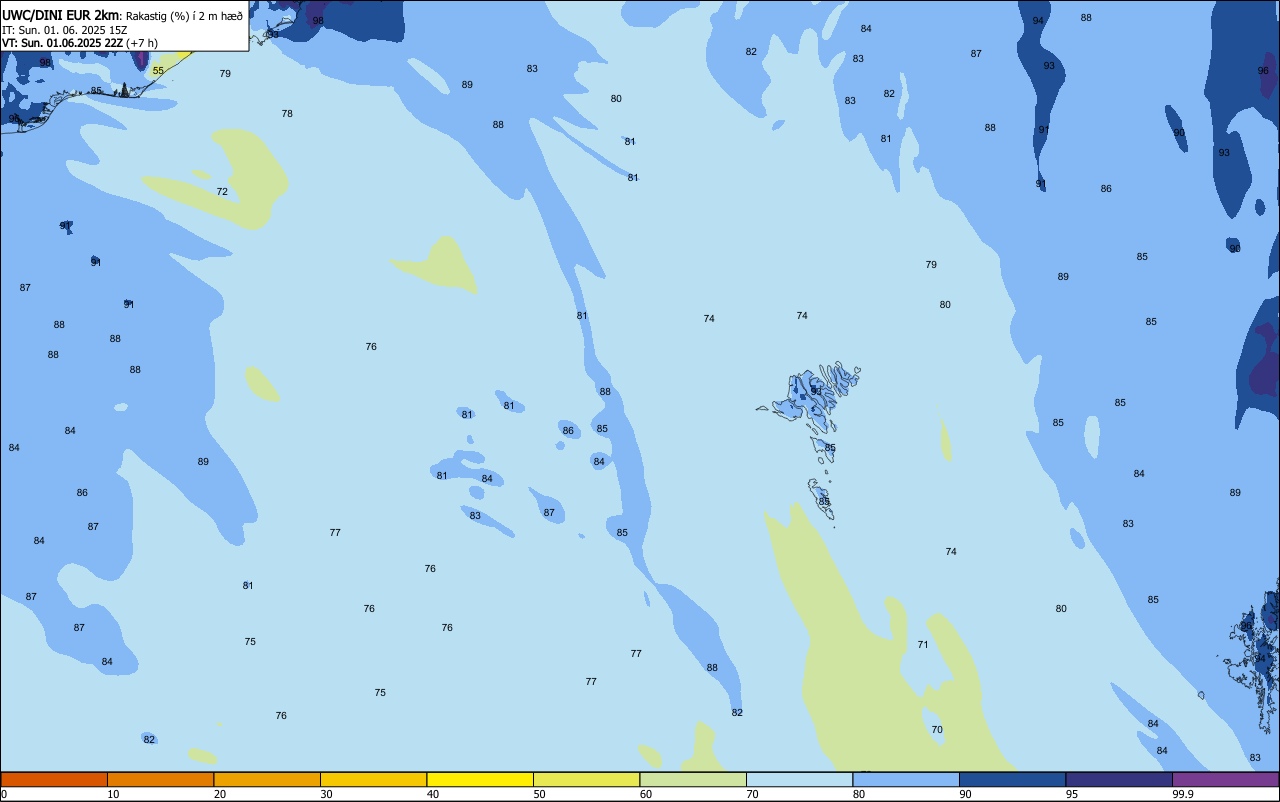Image resolution: width=1280 pixels, height=802 pixels.
Task: Click the '78' humidity value on map
Action: [287, 114]
